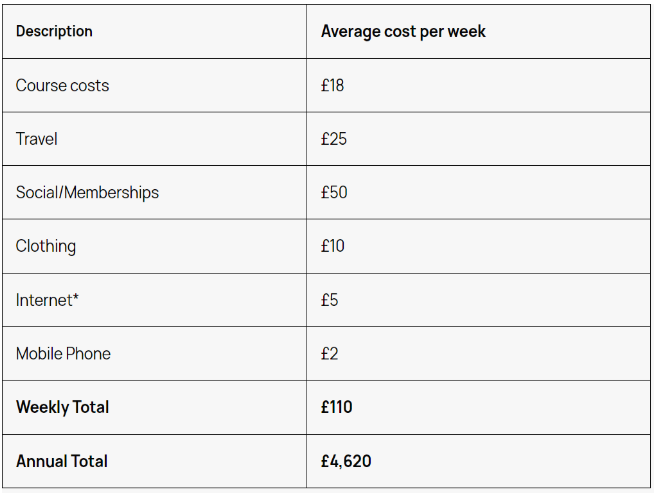Click the asterisk after Internet
The width and height of the screenshot is (655, 493).
click(x=76, y=297)
